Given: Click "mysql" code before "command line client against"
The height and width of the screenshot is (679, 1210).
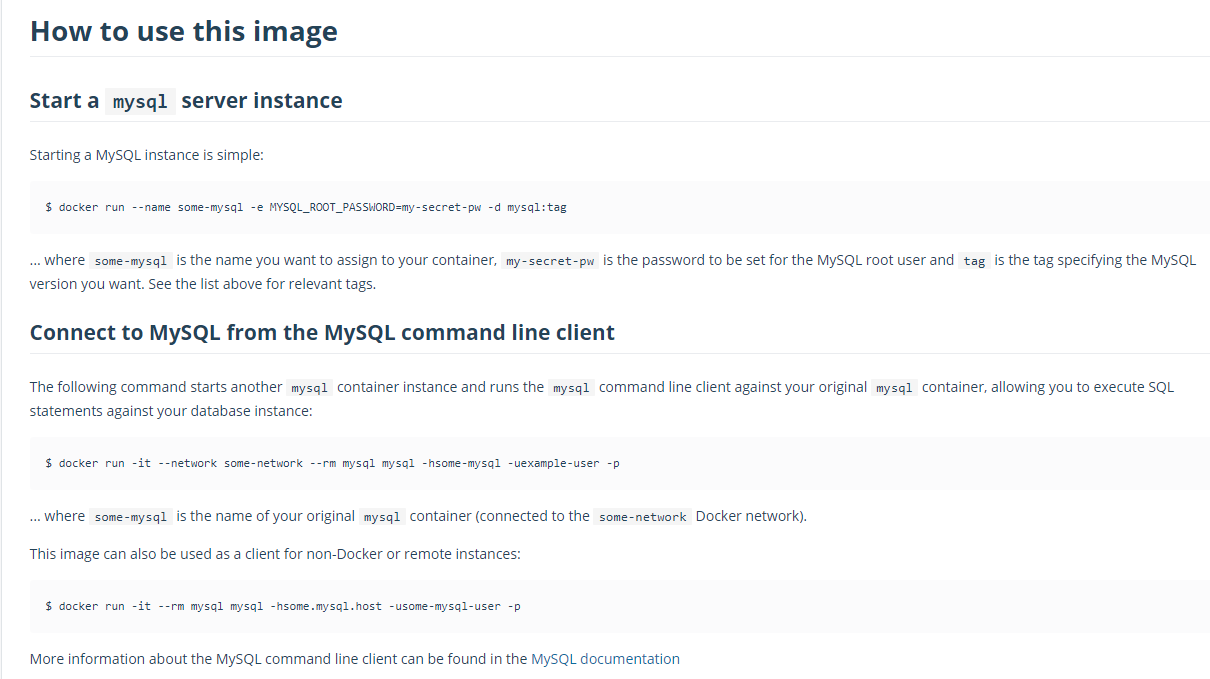Looking at the screenshot, I should click(x=571, y=388).
